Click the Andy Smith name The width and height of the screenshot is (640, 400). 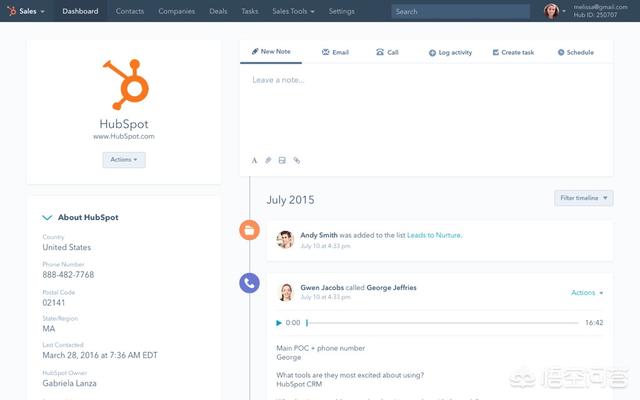[319, 235]
